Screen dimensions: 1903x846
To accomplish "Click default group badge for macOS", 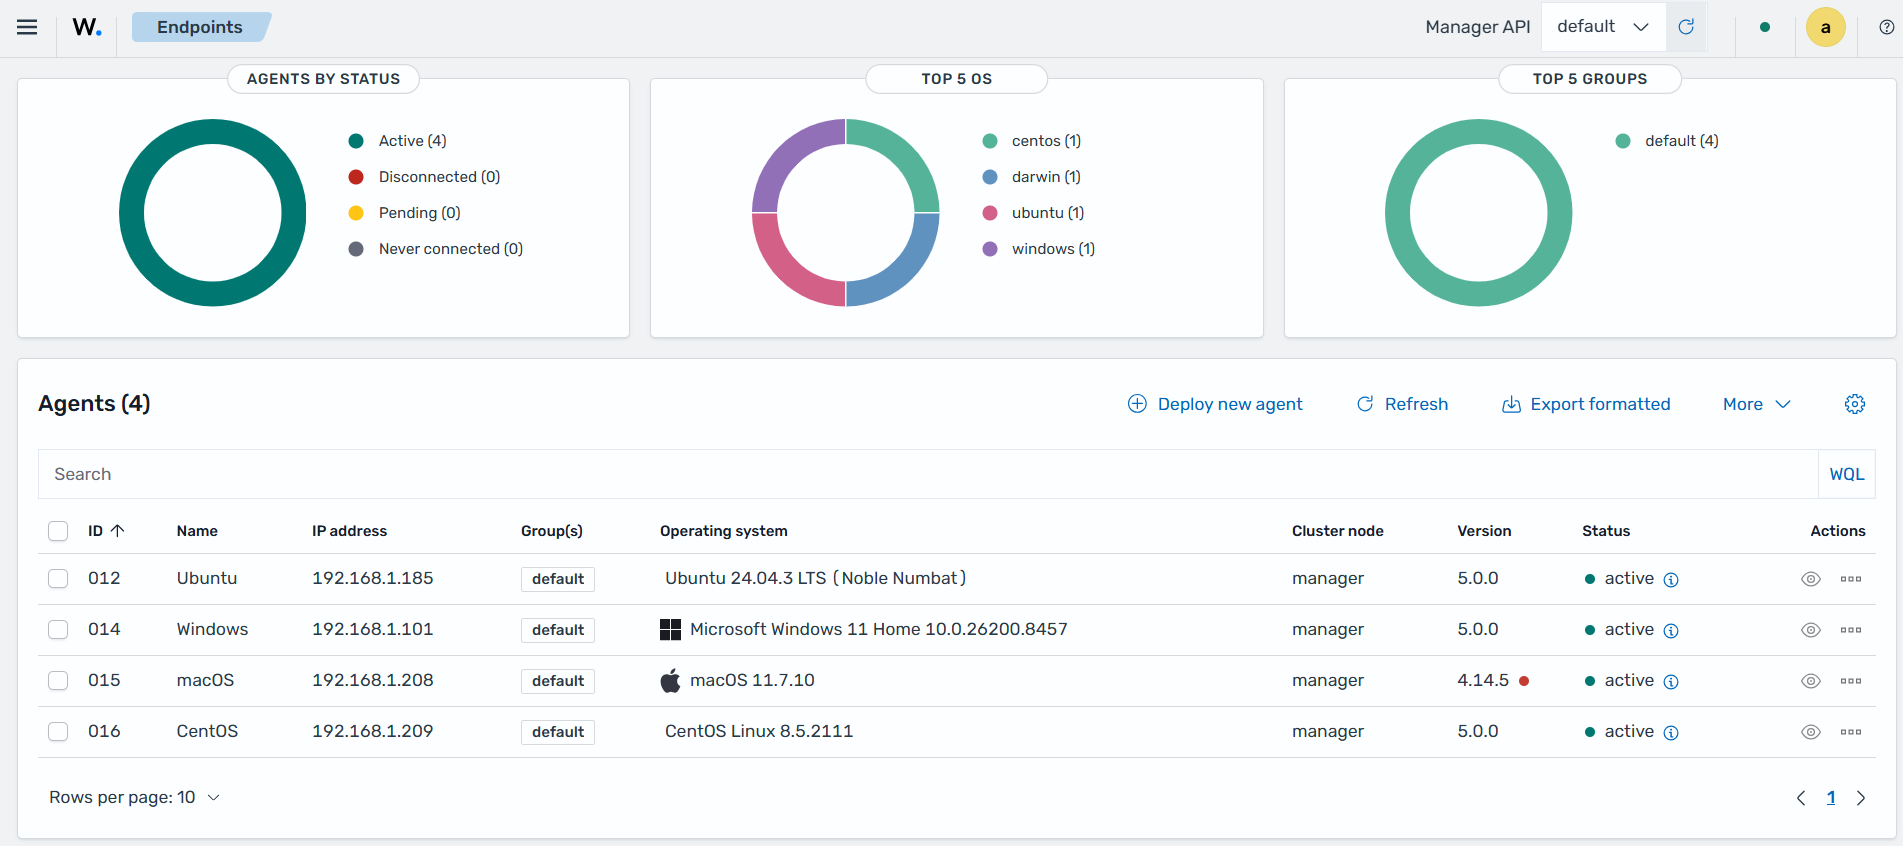I will [558, 681].
